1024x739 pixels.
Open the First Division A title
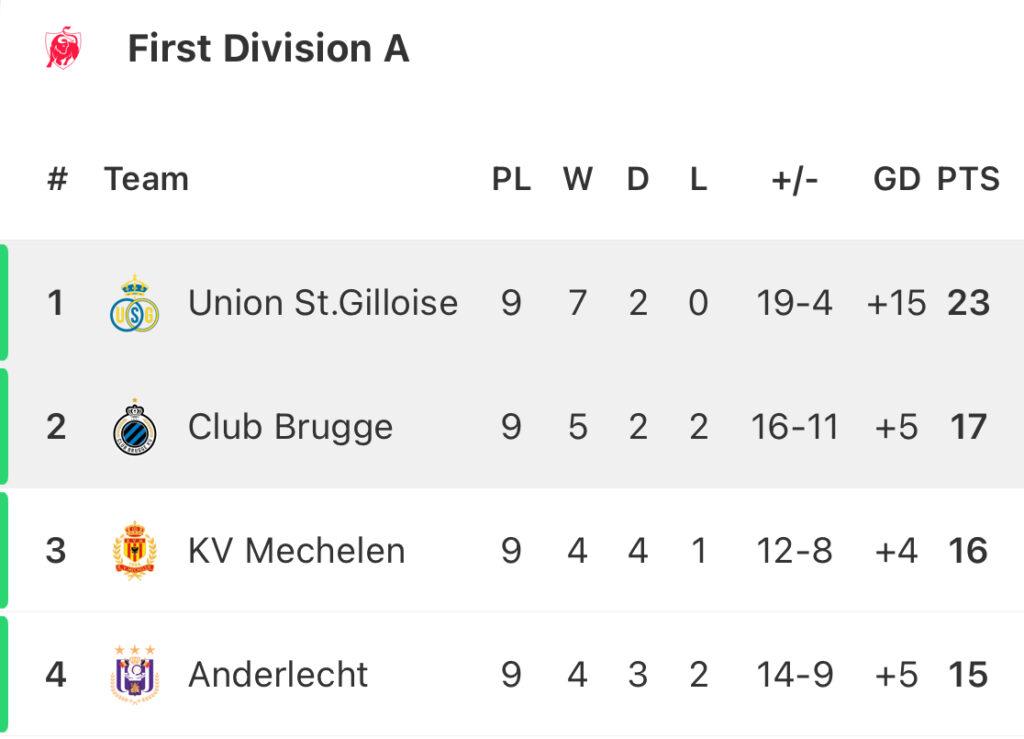(x=268, y=48)
